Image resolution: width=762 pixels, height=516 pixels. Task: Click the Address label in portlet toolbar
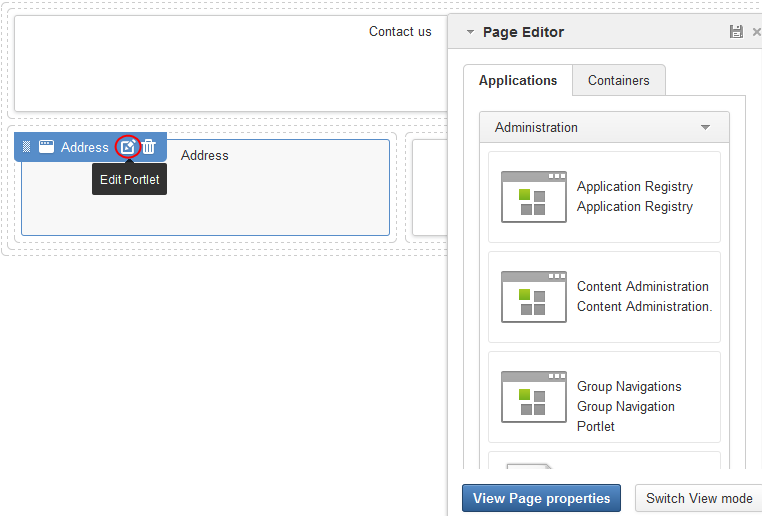click(x=85, y=147)
